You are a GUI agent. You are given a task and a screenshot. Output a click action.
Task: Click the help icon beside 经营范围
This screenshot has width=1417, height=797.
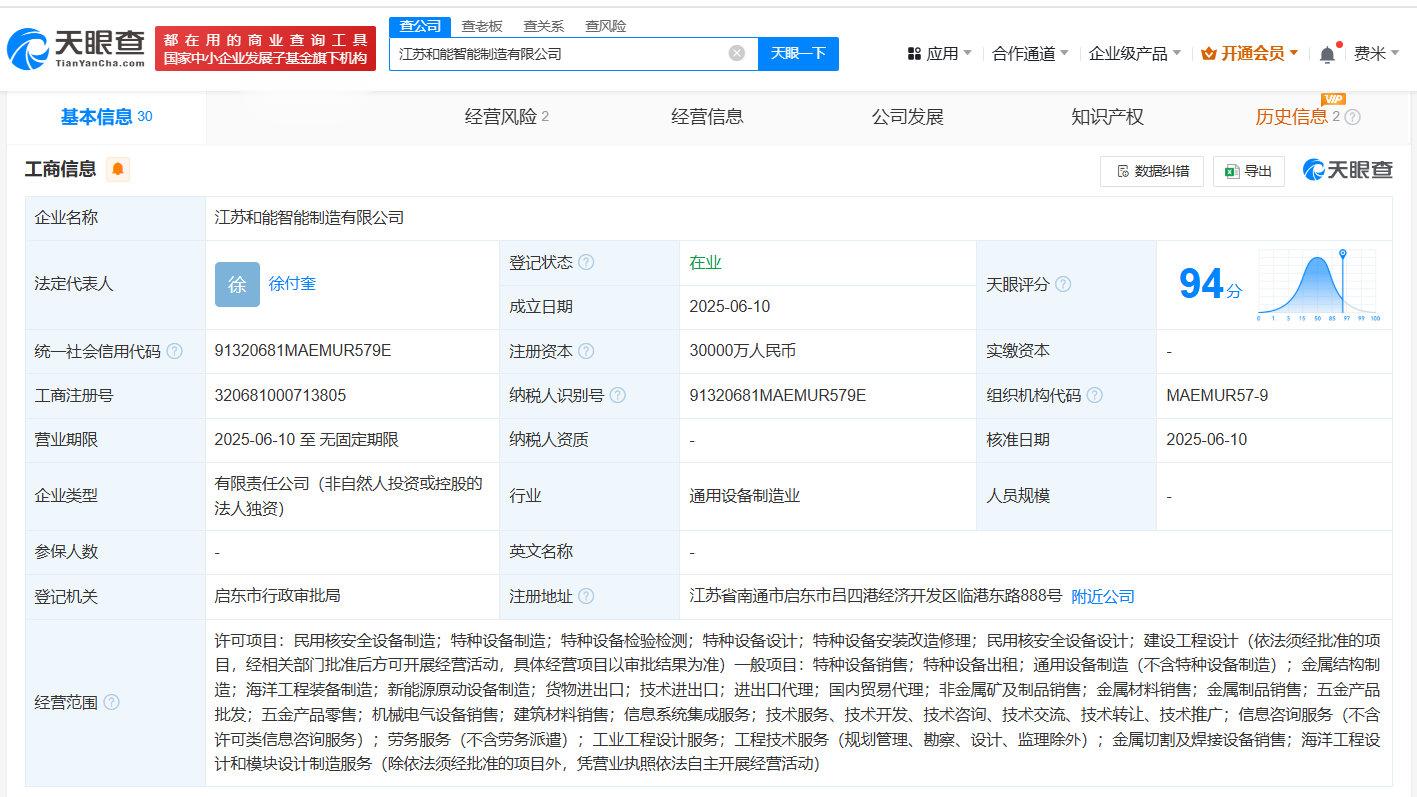[x=111, y=702]
